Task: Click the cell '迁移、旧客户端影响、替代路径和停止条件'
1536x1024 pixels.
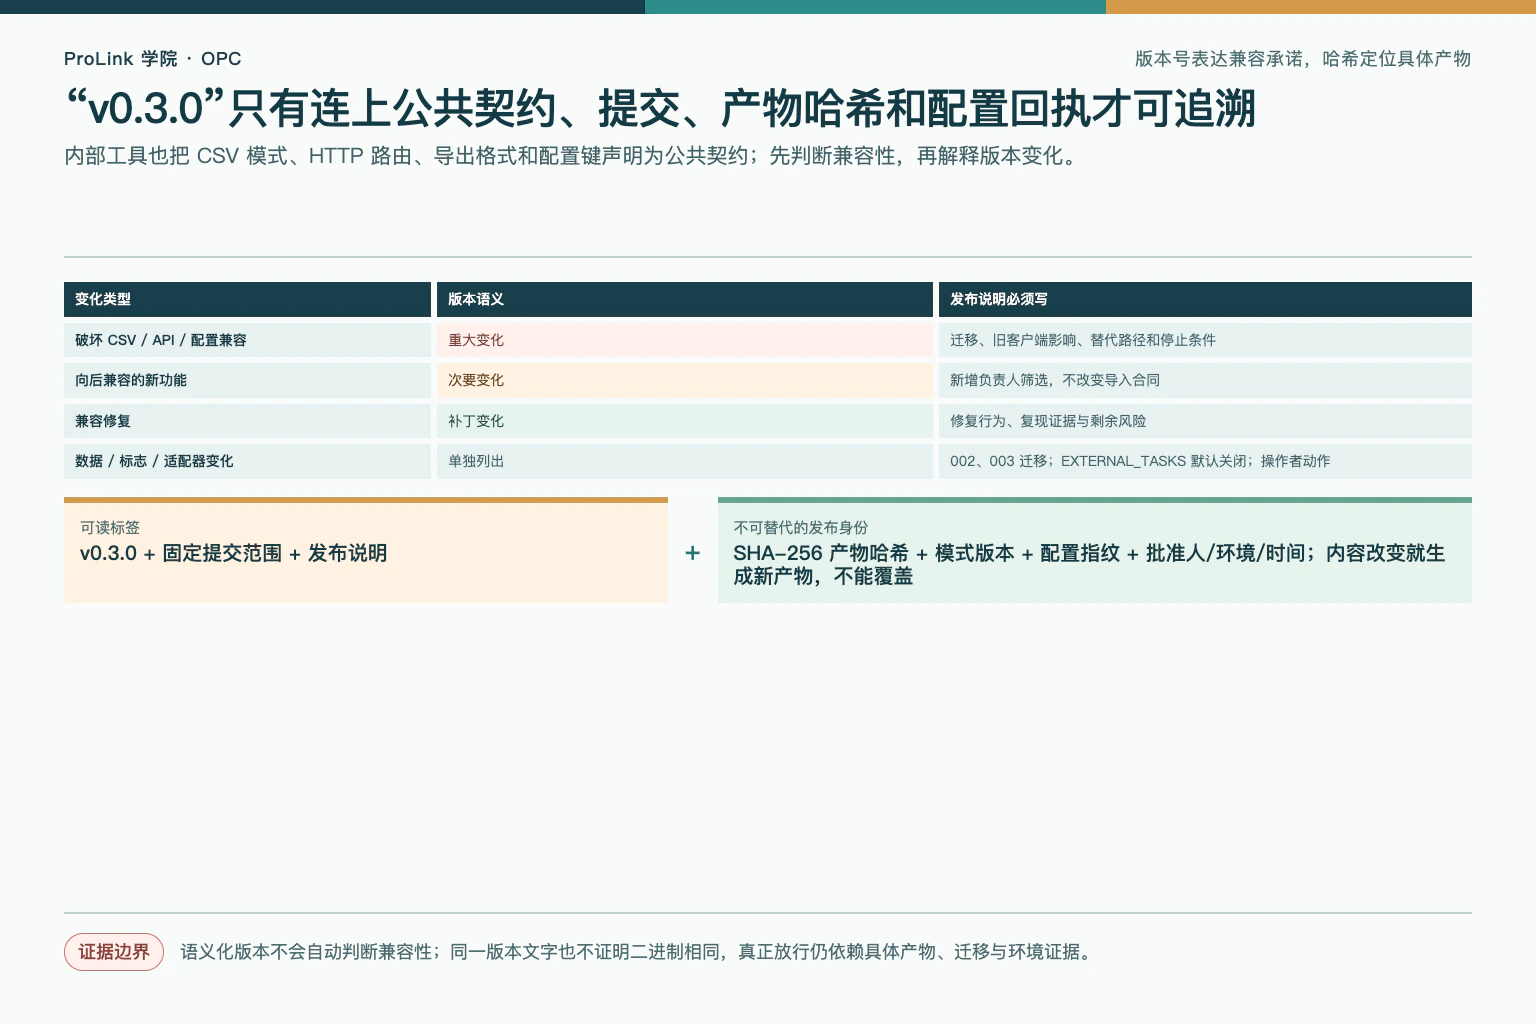Action: (x=1205, y=340)
